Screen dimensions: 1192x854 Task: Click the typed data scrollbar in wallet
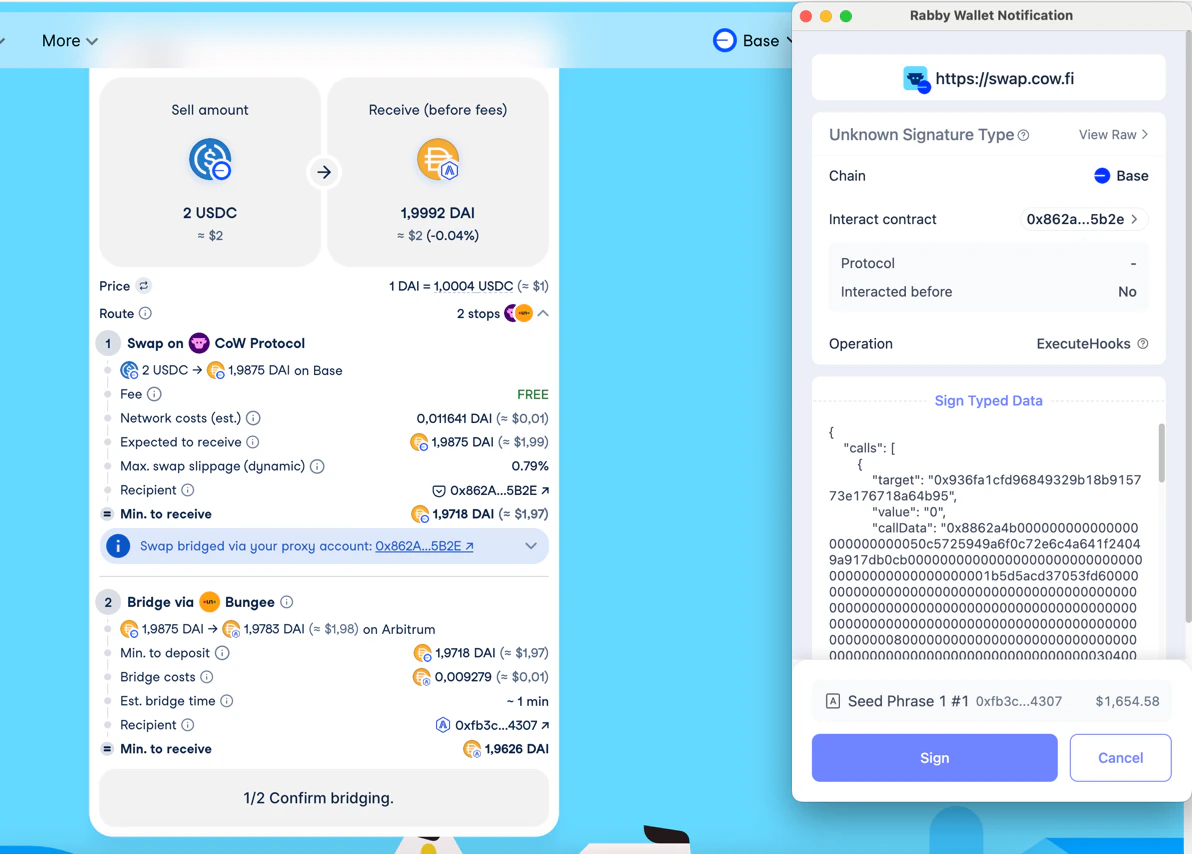point(1161,453)
